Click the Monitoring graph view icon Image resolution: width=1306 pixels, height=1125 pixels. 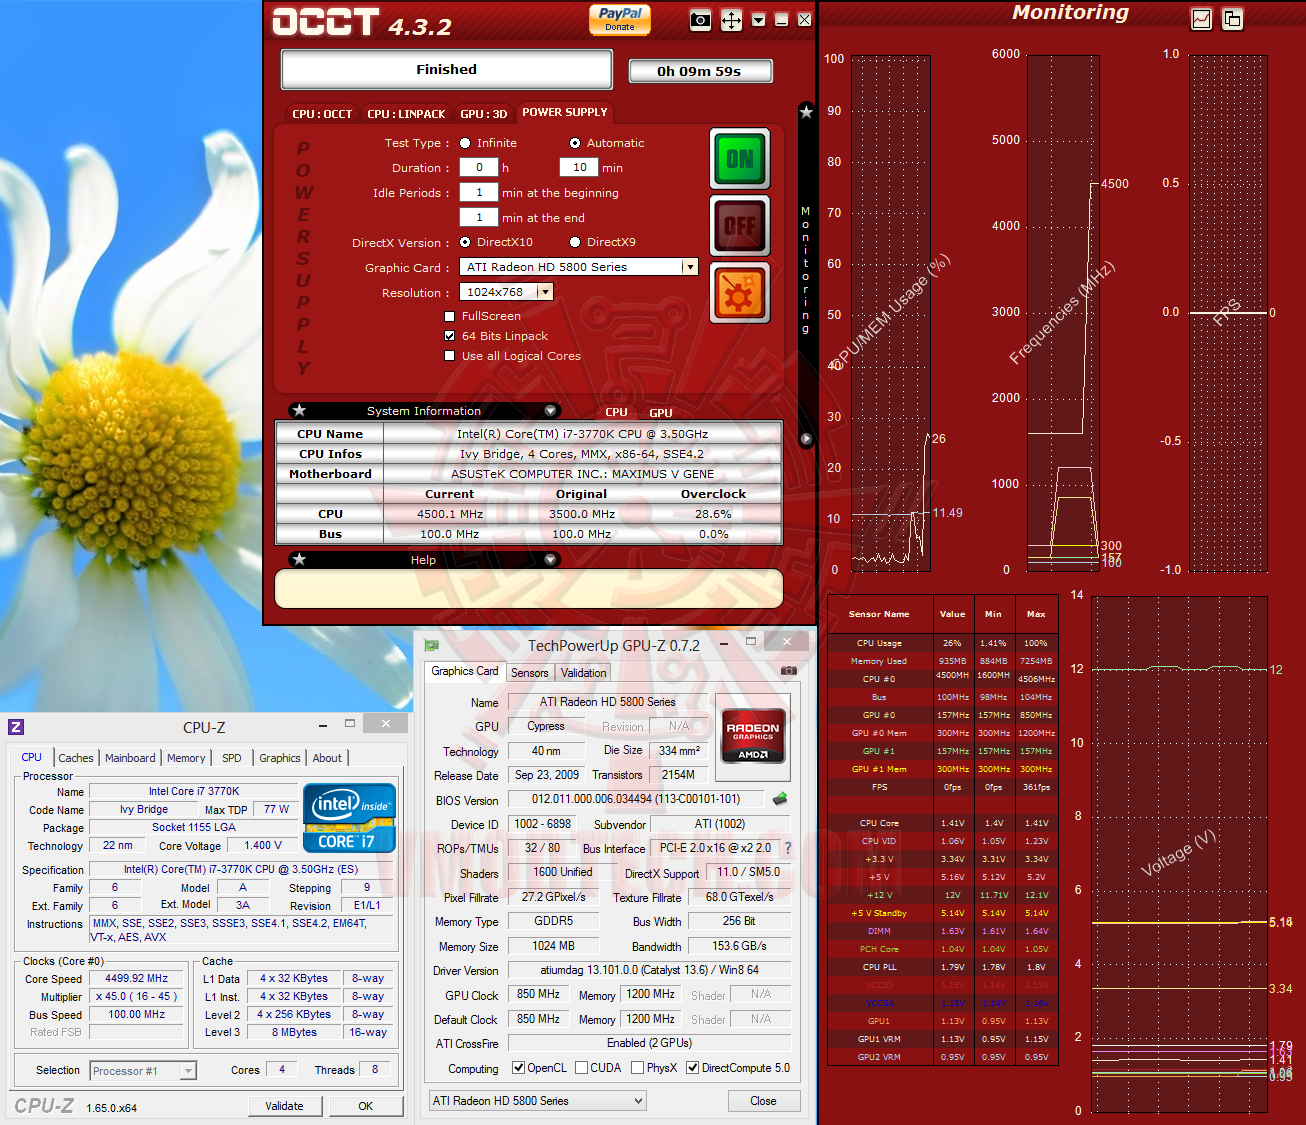coord(1202,19)
